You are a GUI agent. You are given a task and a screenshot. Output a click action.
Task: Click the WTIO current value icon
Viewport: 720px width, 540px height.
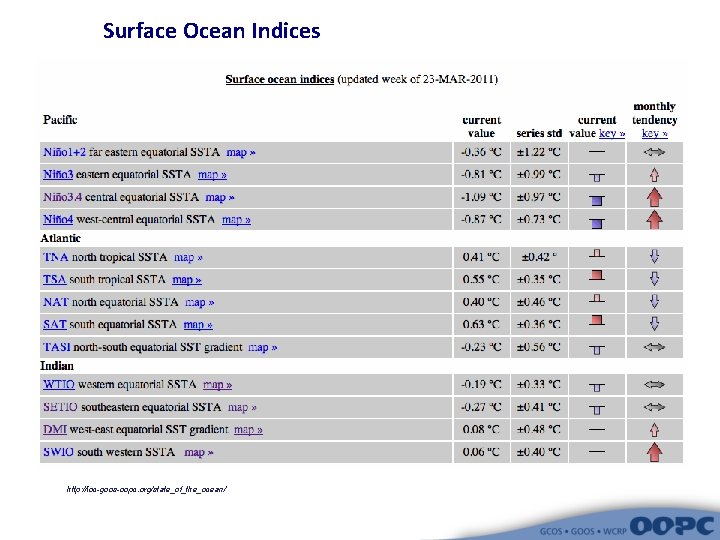pyautogui.click(x=596, y=387)
